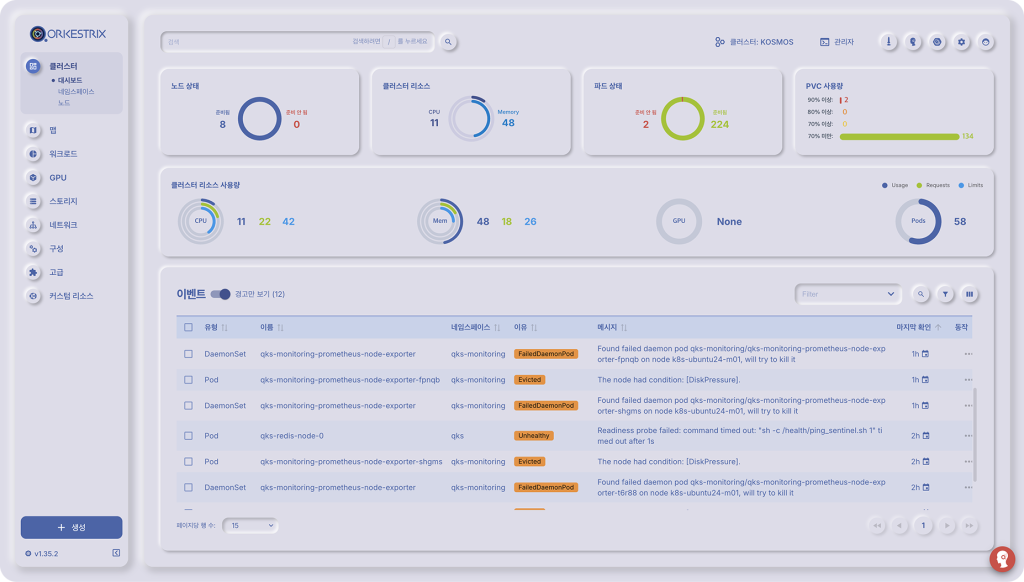Open the GPU sidebar icon
The width and height of the screenshot is (1024, 582).
[33, 177]
